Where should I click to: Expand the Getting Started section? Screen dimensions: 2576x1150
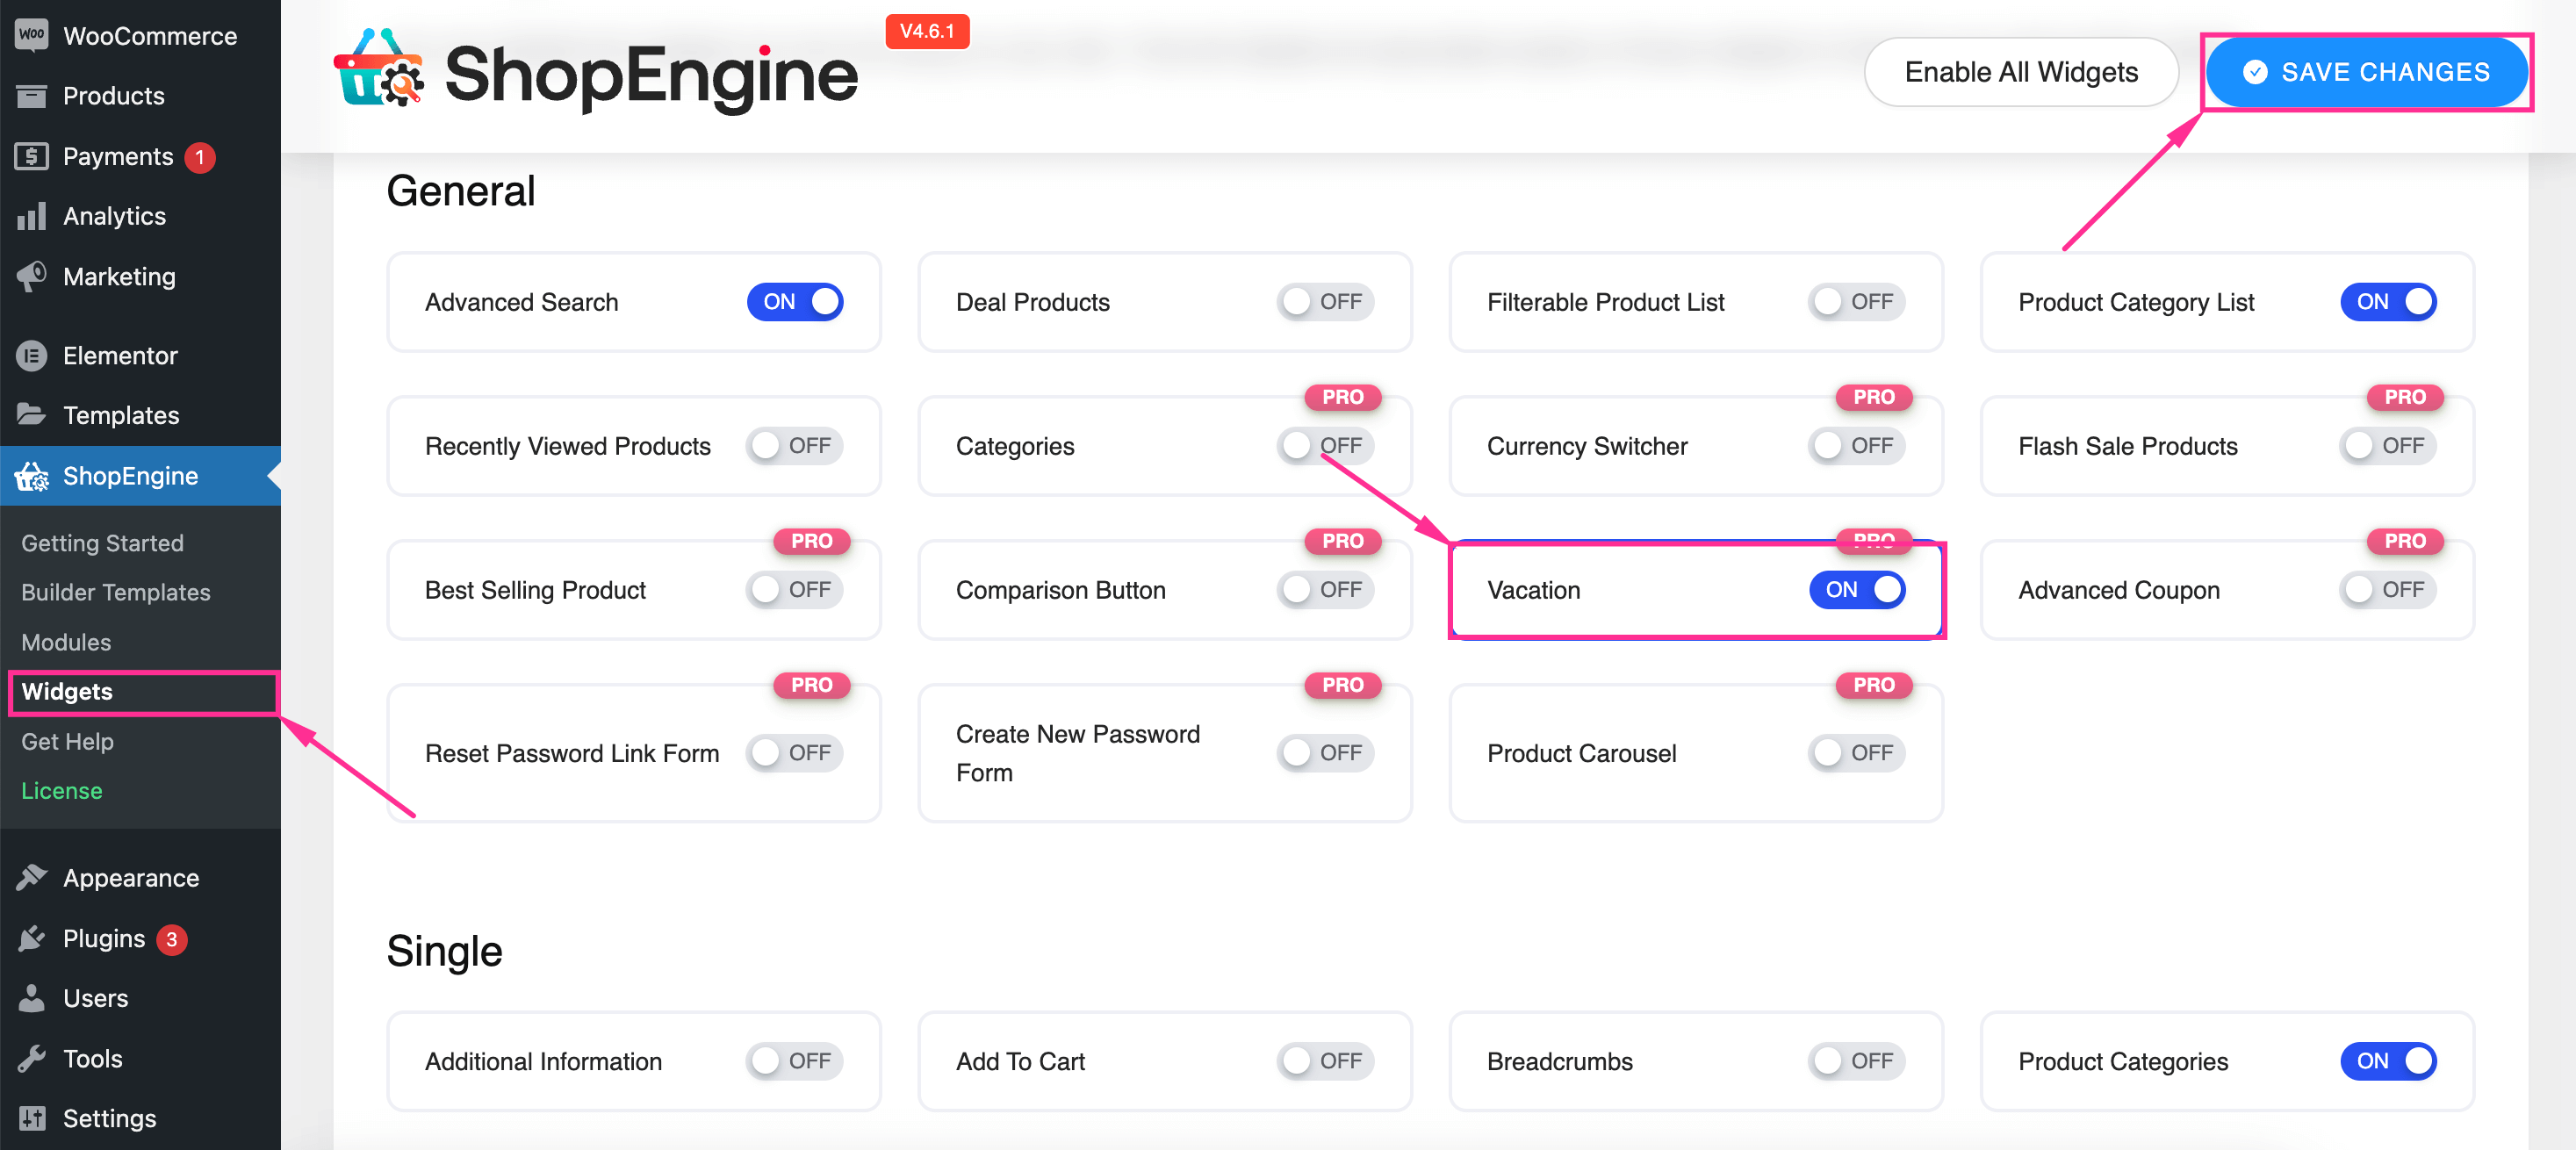click(x=104, y=541)
